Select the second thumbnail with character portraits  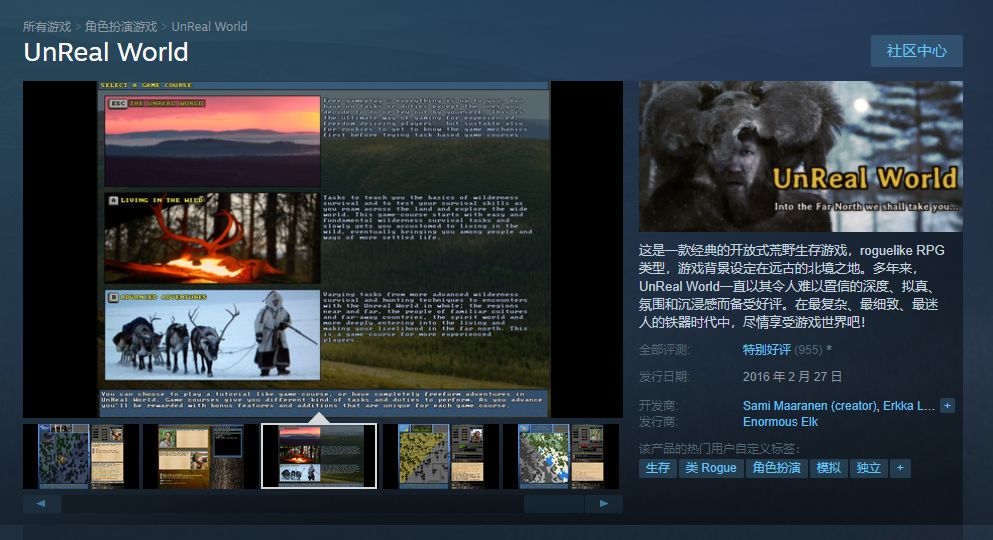pos(200,456)
